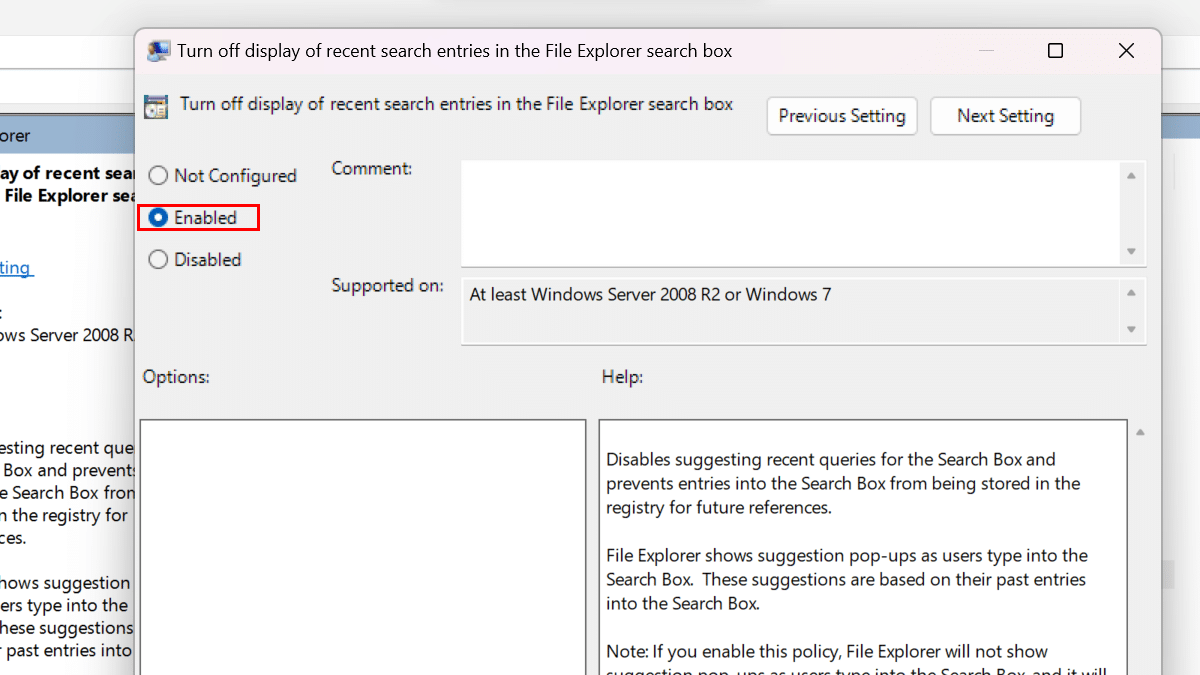The width and height of the screenshot is (1200, 675).
Task: Click the policy icon in the title bar
Action: [x=158, y=51]
